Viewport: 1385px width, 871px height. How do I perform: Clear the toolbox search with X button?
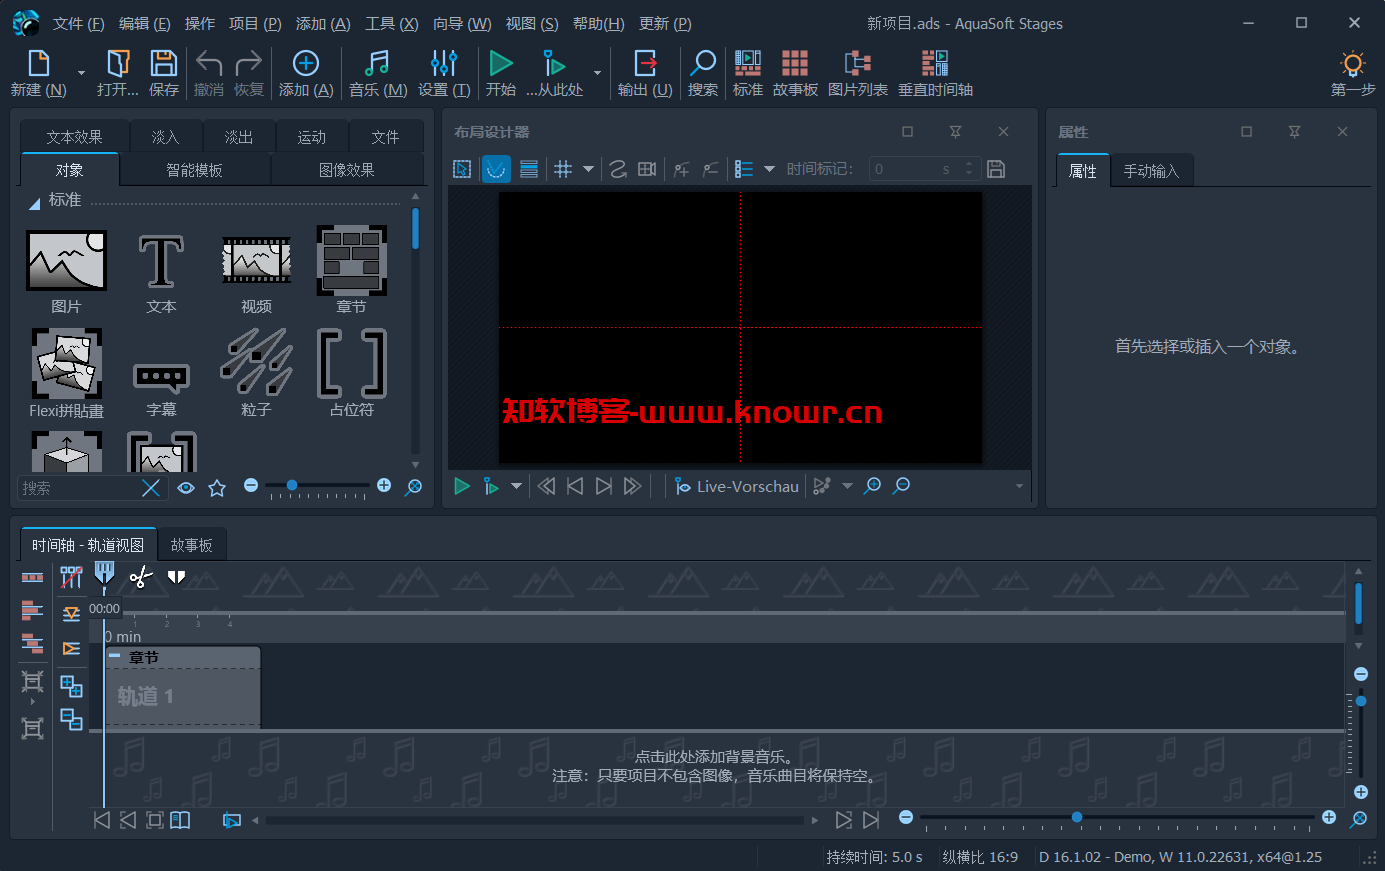pos(151,488)
